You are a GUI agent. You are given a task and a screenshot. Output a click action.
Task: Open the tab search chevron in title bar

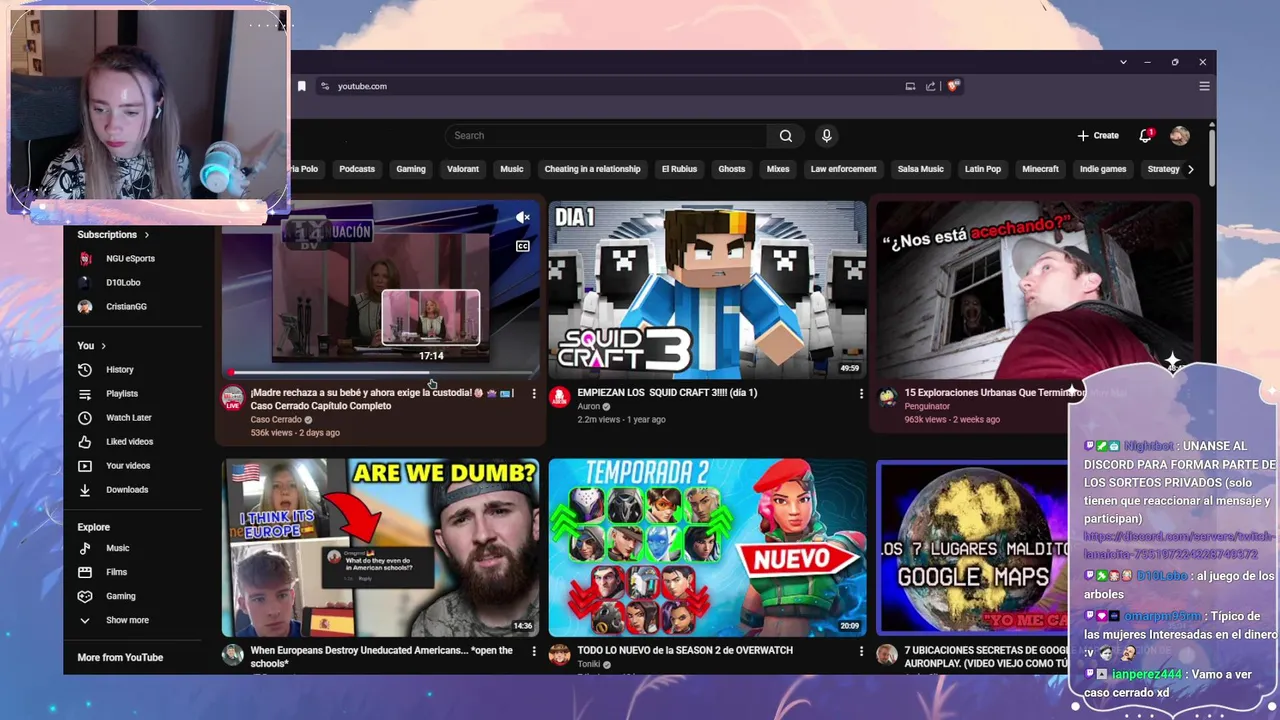click(1123, 62)
